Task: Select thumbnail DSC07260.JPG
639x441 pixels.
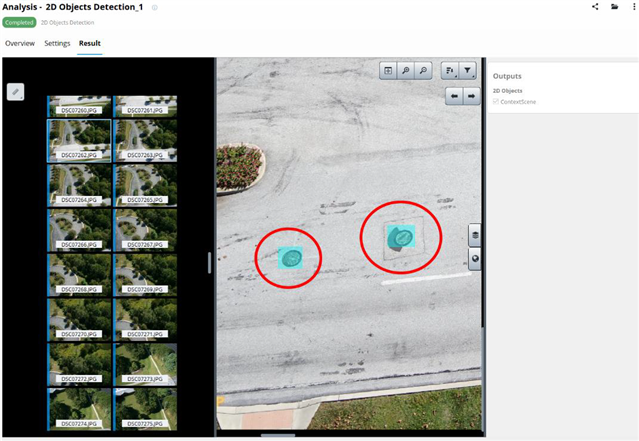Action: coord(79,106)
